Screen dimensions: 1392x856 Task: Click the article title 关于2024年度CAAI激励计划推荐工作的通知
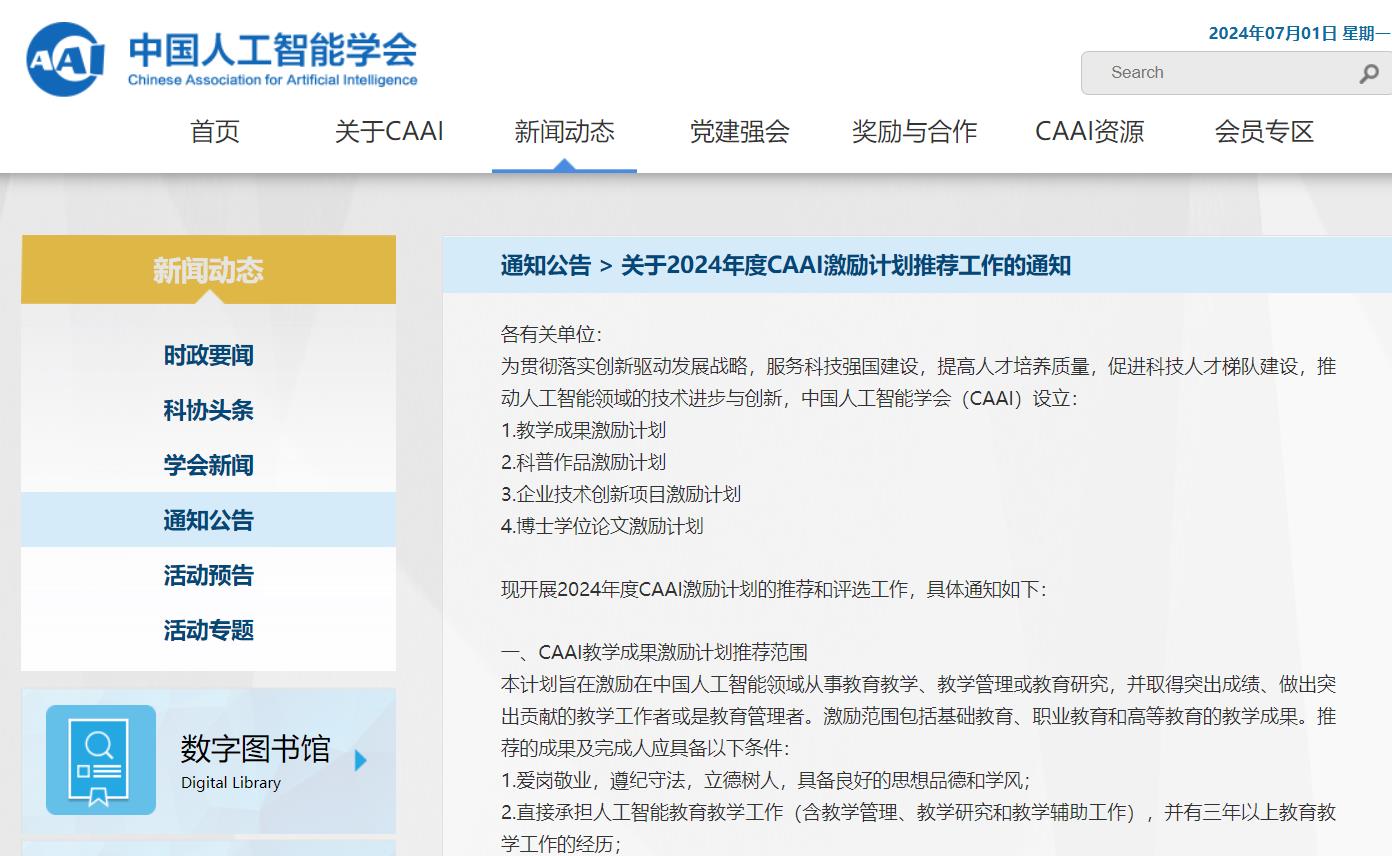click(x=846, y=265)
